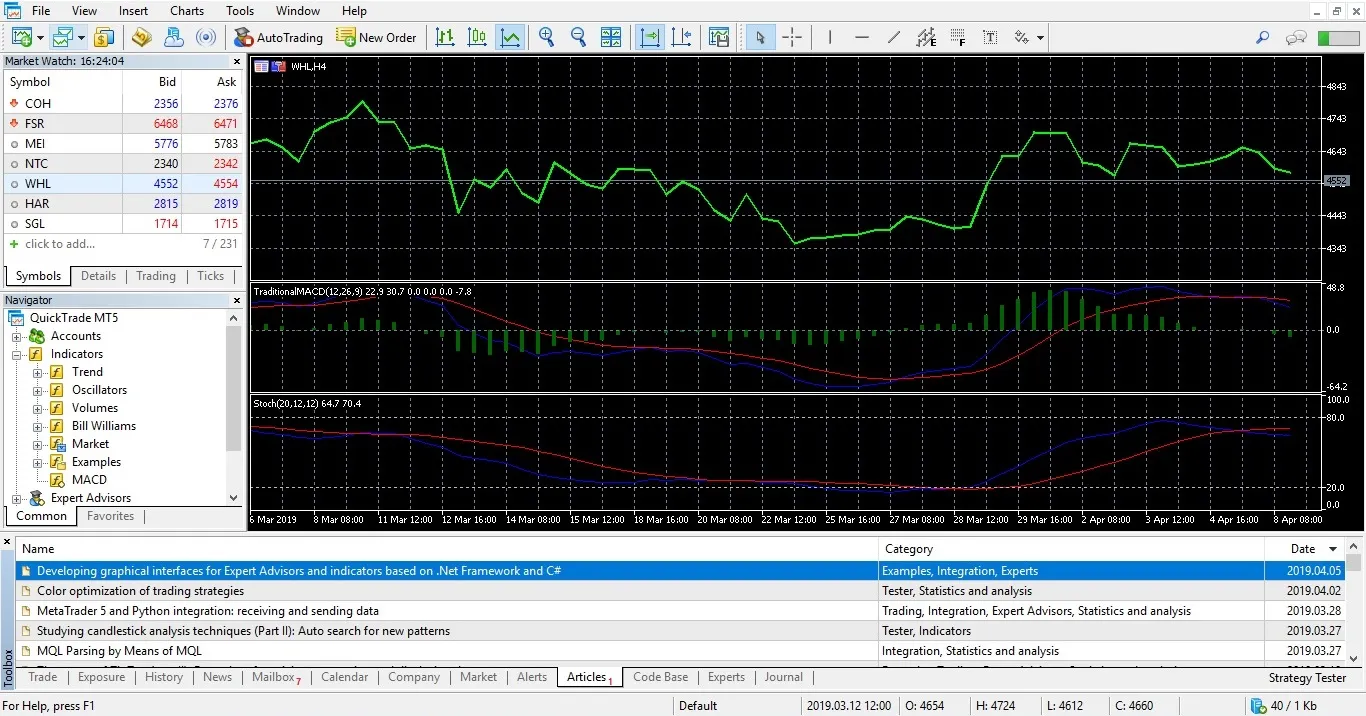Click the select cursor arrow tool
This screenshot has height=716, width=1366.
click(x=760, y=37)
